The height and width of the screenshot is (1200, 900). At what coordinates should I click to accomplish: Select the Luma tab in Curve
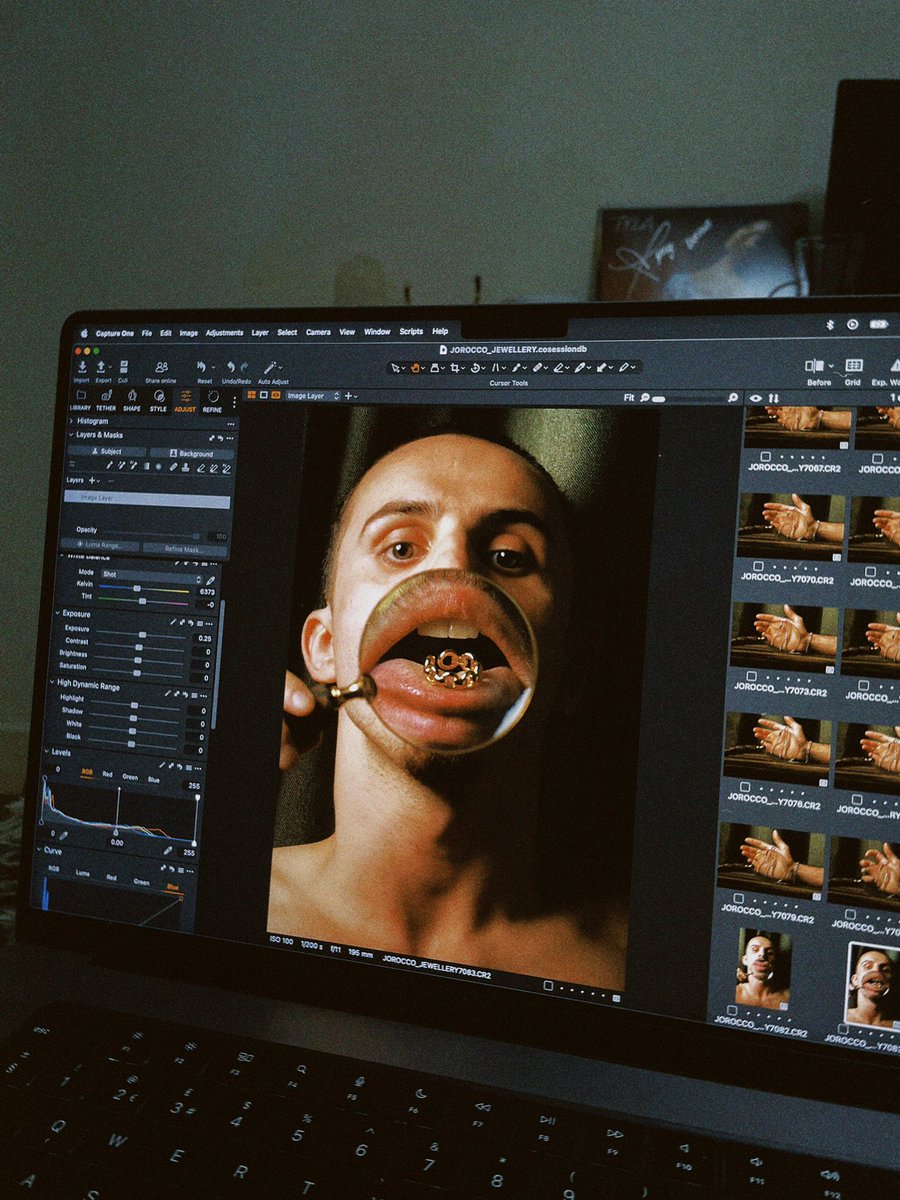tap(82, 872)
